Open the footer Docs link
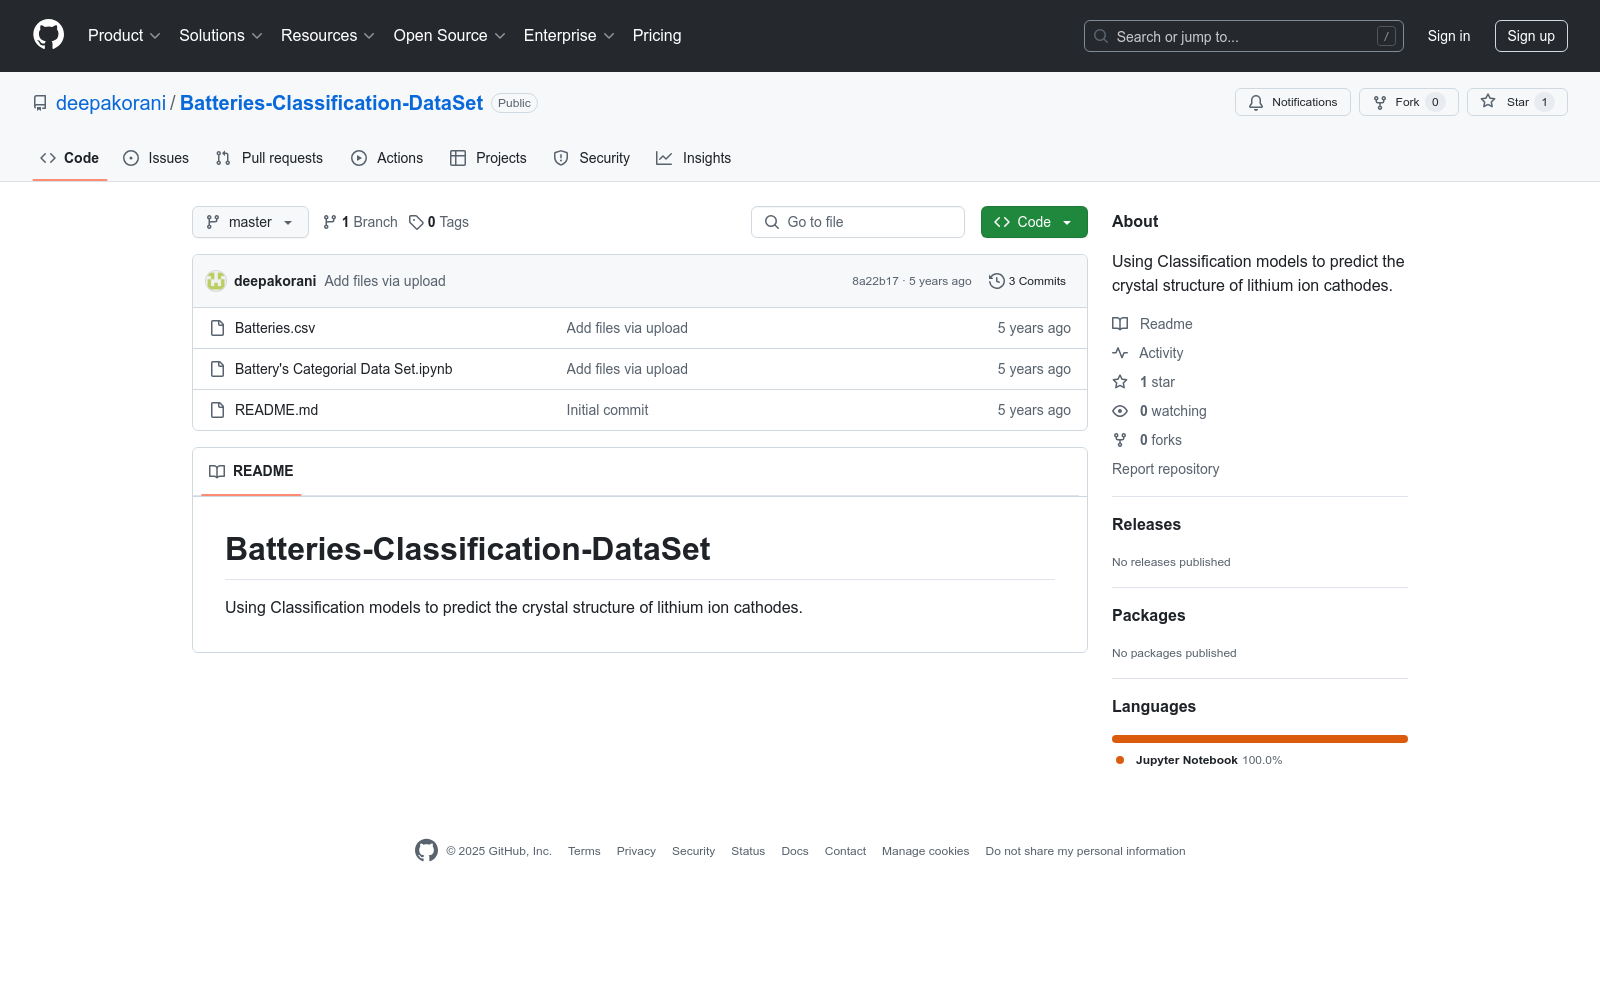The width and height of the screenshot is (1600, 1000). [x=795, y=851]
